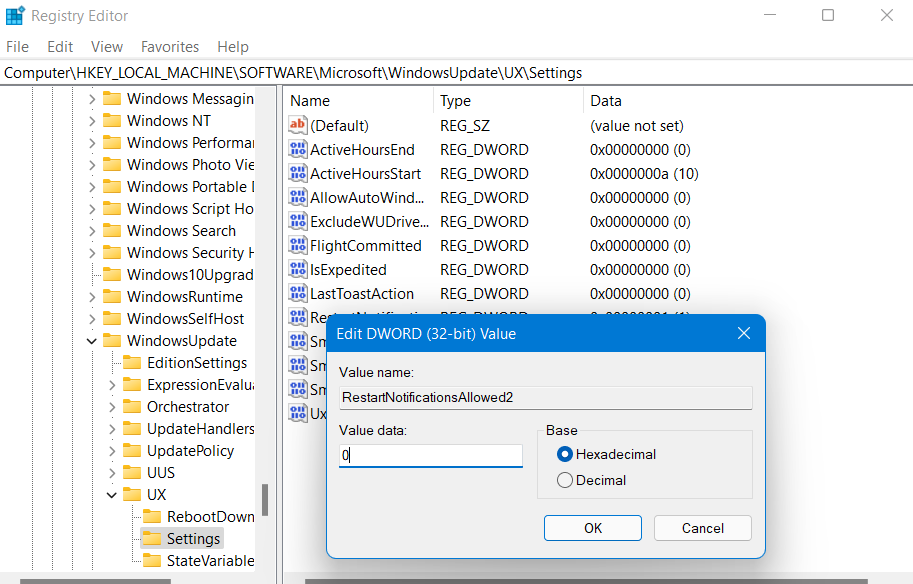Click the Value data input field
Viewport: 913px width, 584px height.
click(x=430, y=456)
